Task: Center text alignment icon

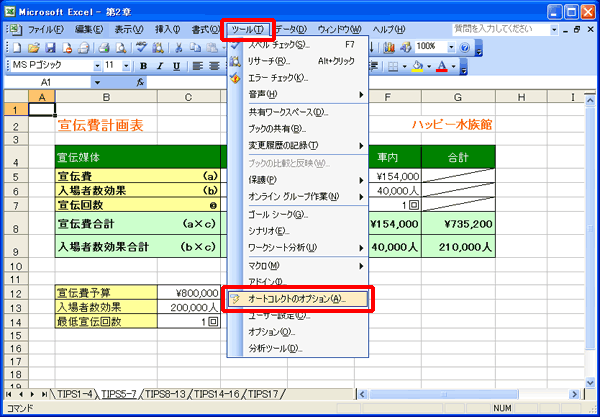Action: (x=214, y=67)
